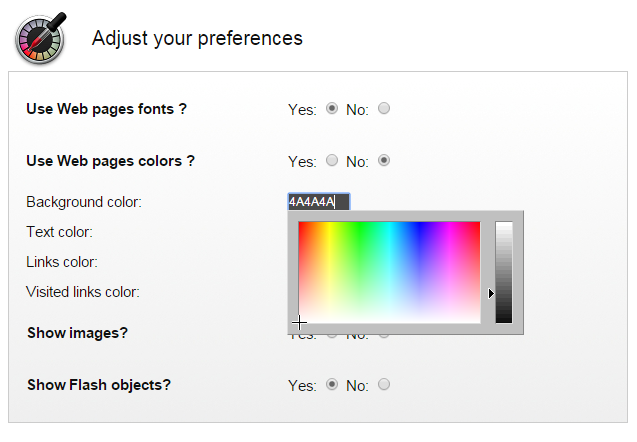
Task: Select Yes for Show Flash objects
Action: click(332, 384)
